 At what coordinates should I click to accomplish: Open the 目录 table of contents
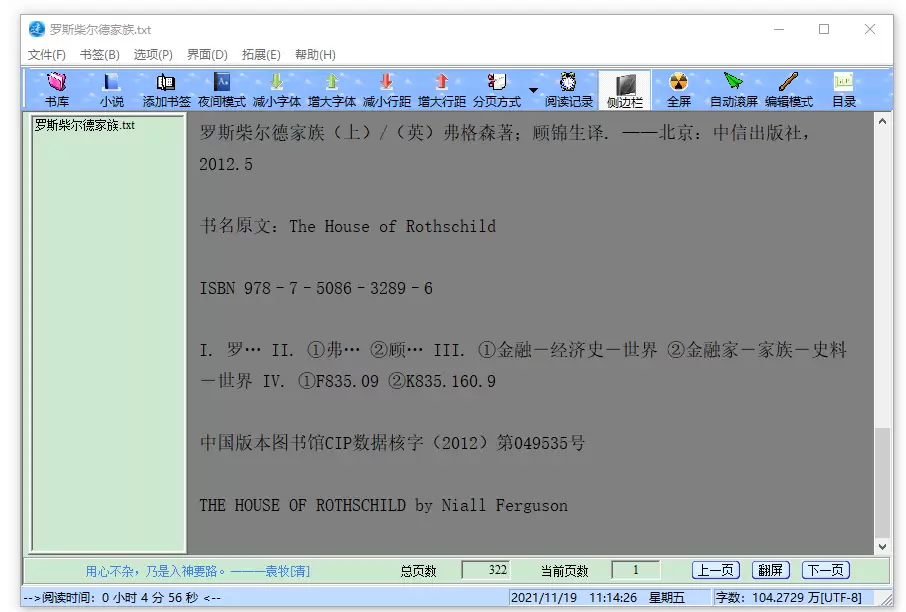coord(844,90)
